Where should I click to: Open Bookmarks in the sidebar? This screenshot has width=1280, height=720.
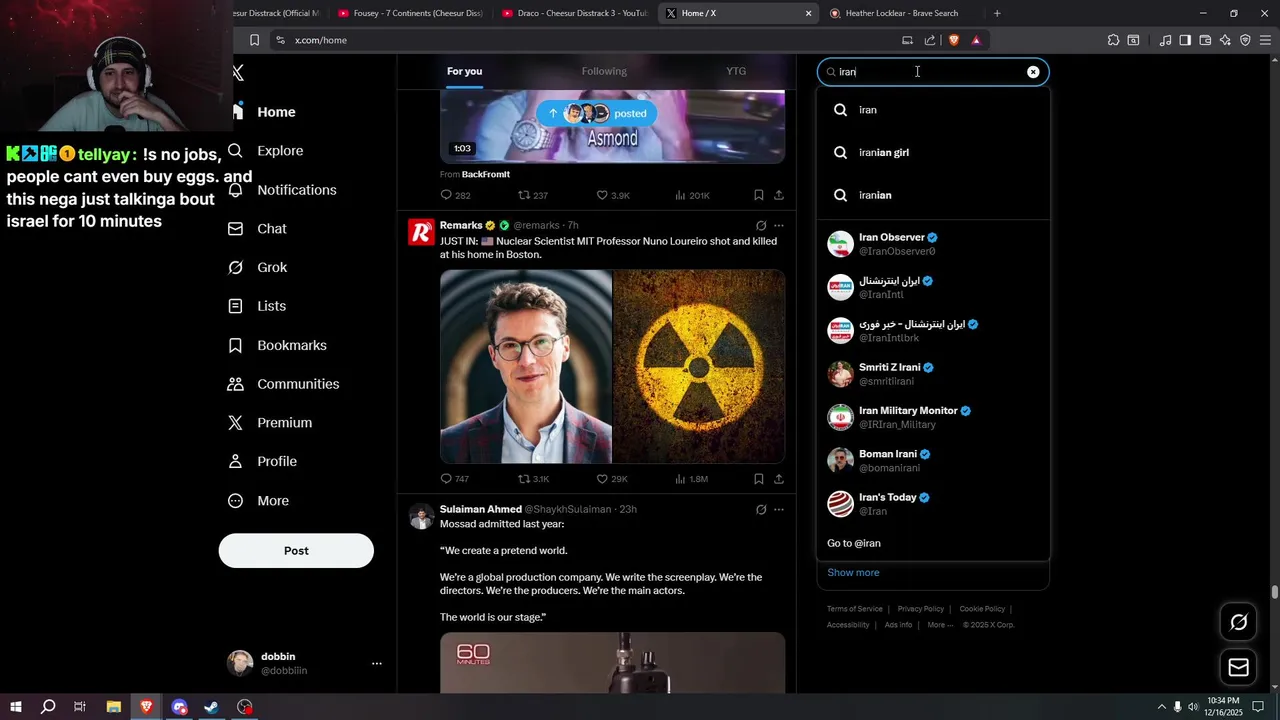278,345
